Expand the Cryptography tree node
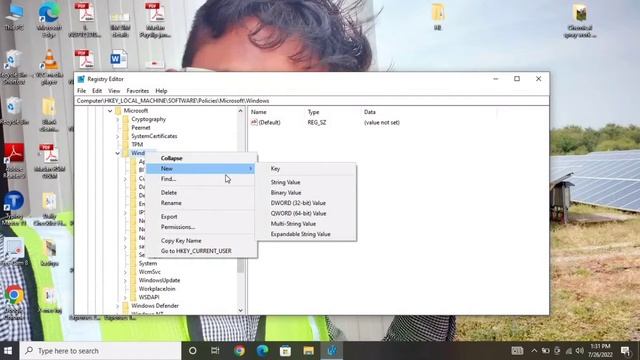The width and height of the screenshot is (640, 360). pyautogui.click(x=118, y=119)
